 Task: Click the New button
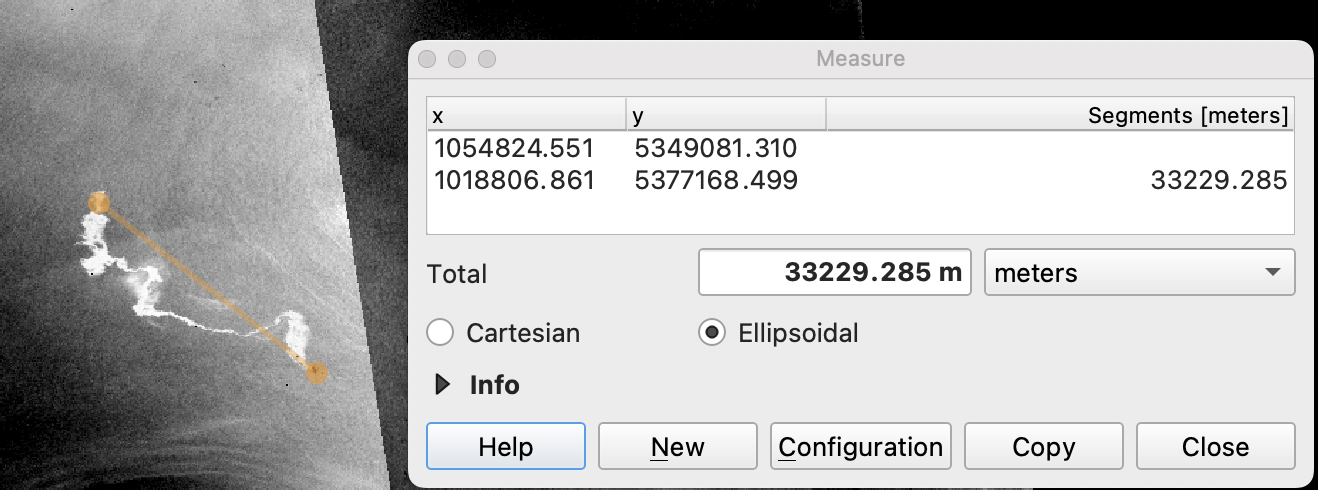pos(677,446)
